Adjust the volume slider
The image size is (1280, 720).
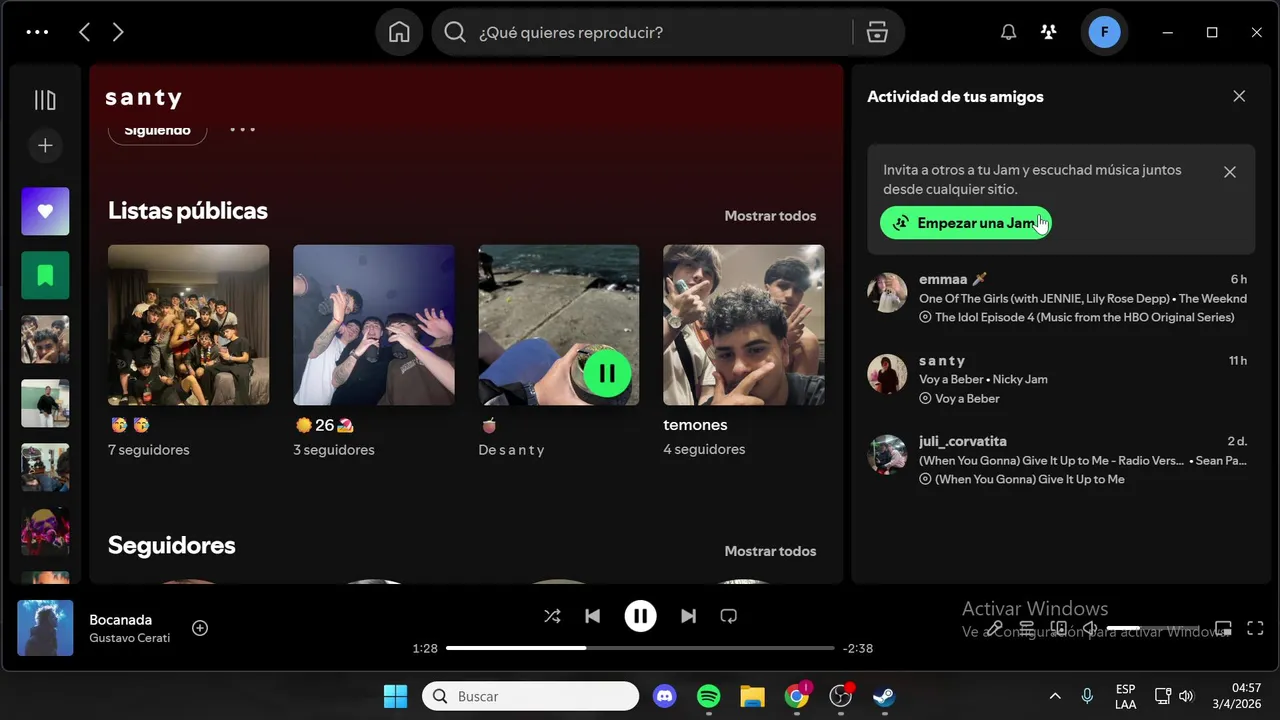click(x=1153, y=628)
